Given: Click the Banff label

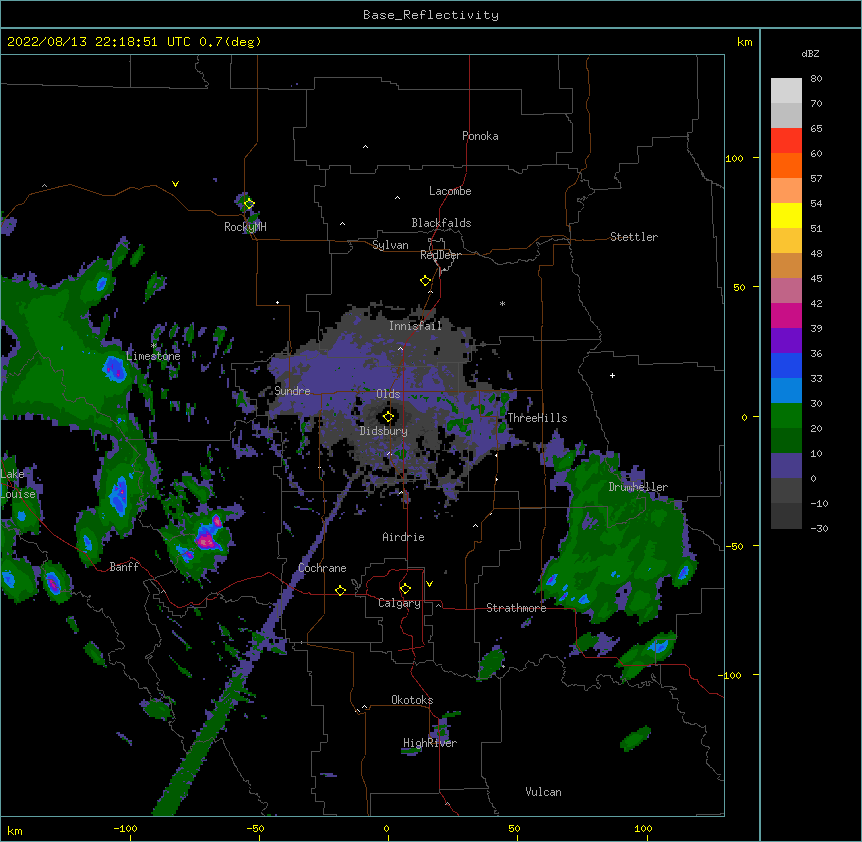Looking at the screenshot, I should (x=124, y=567).
